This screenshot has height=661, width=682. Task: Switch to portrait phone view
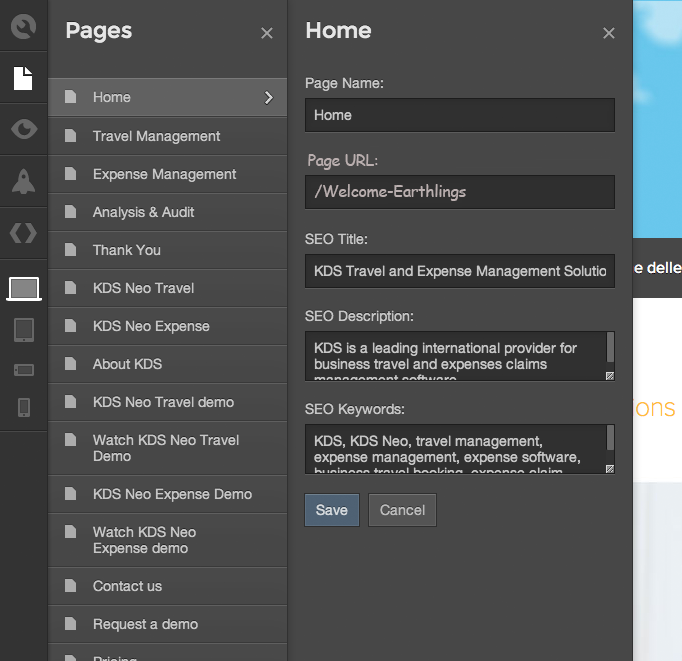[23, 407]
